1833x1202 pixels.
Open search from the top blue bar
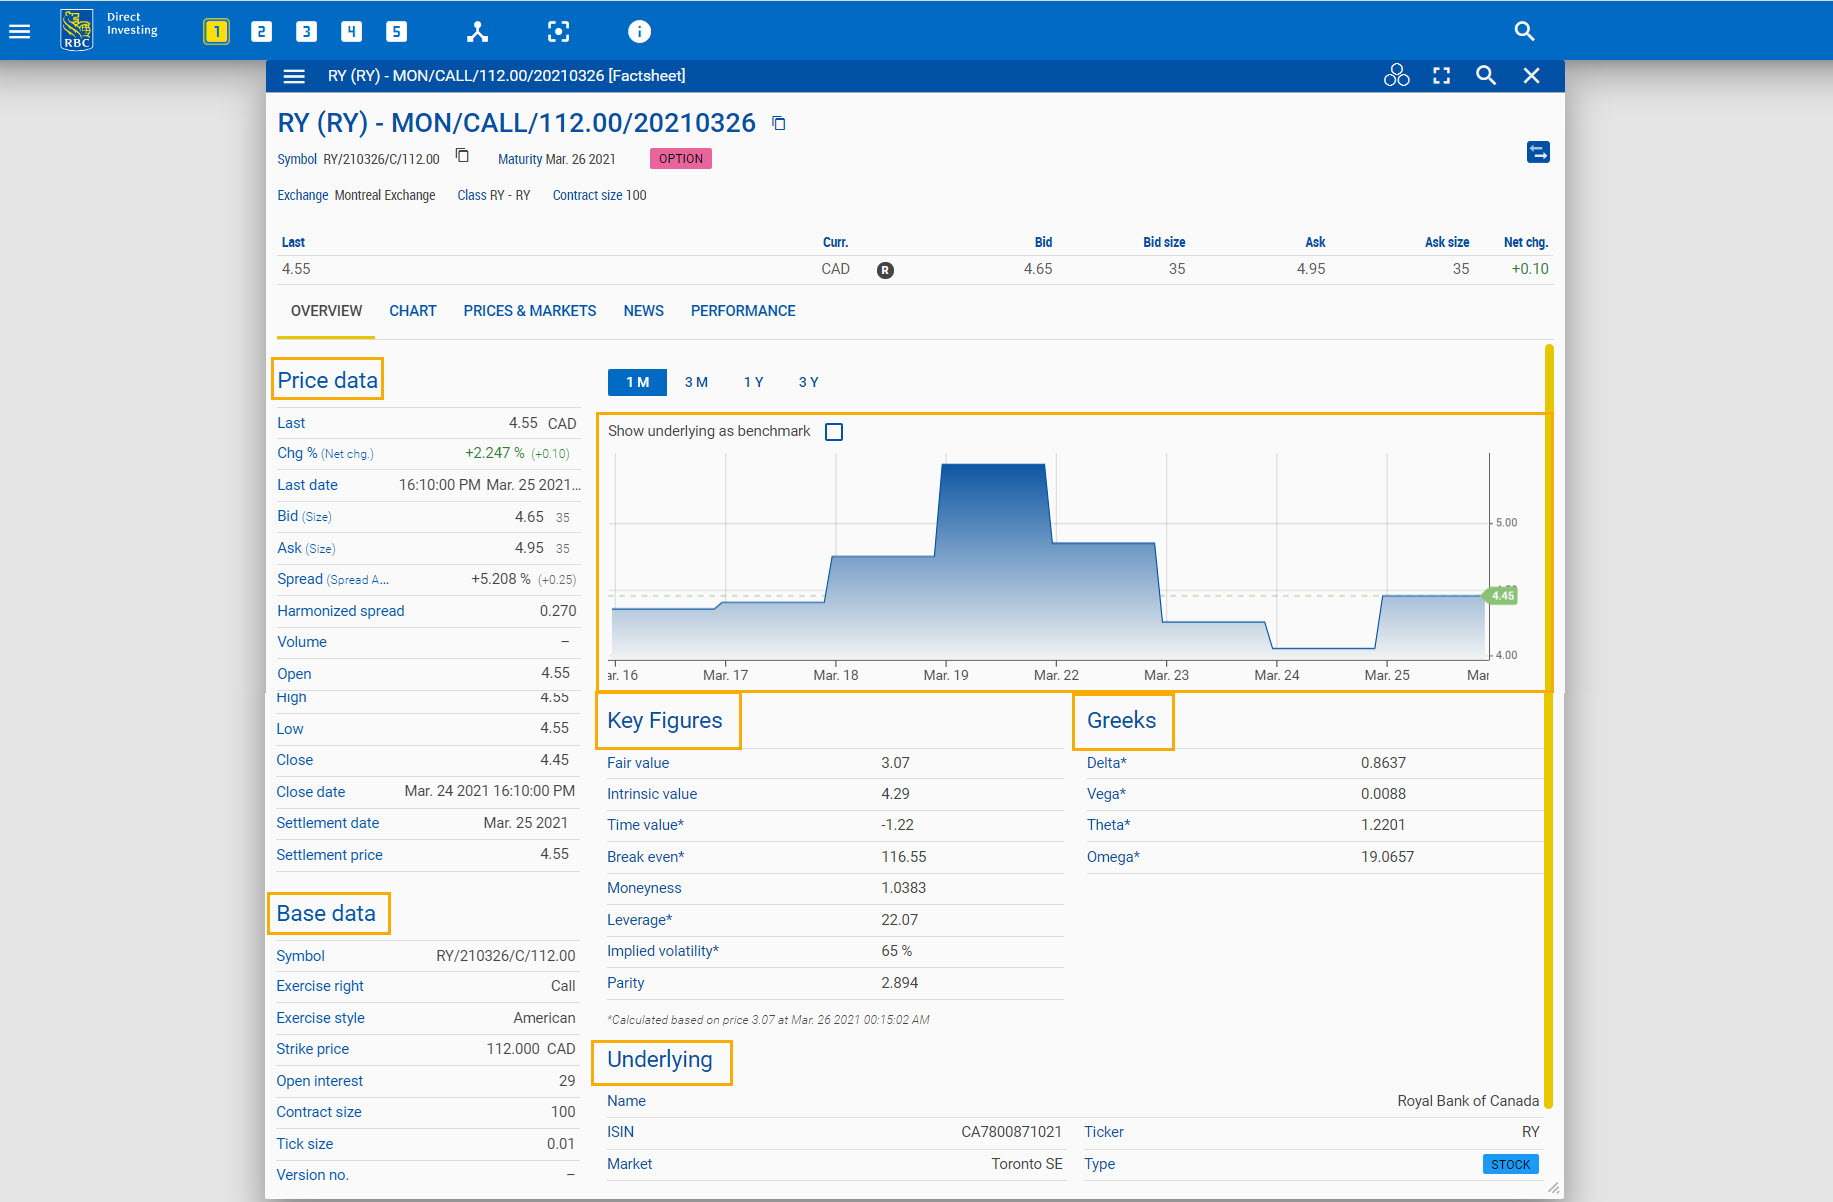(1524, 31)
